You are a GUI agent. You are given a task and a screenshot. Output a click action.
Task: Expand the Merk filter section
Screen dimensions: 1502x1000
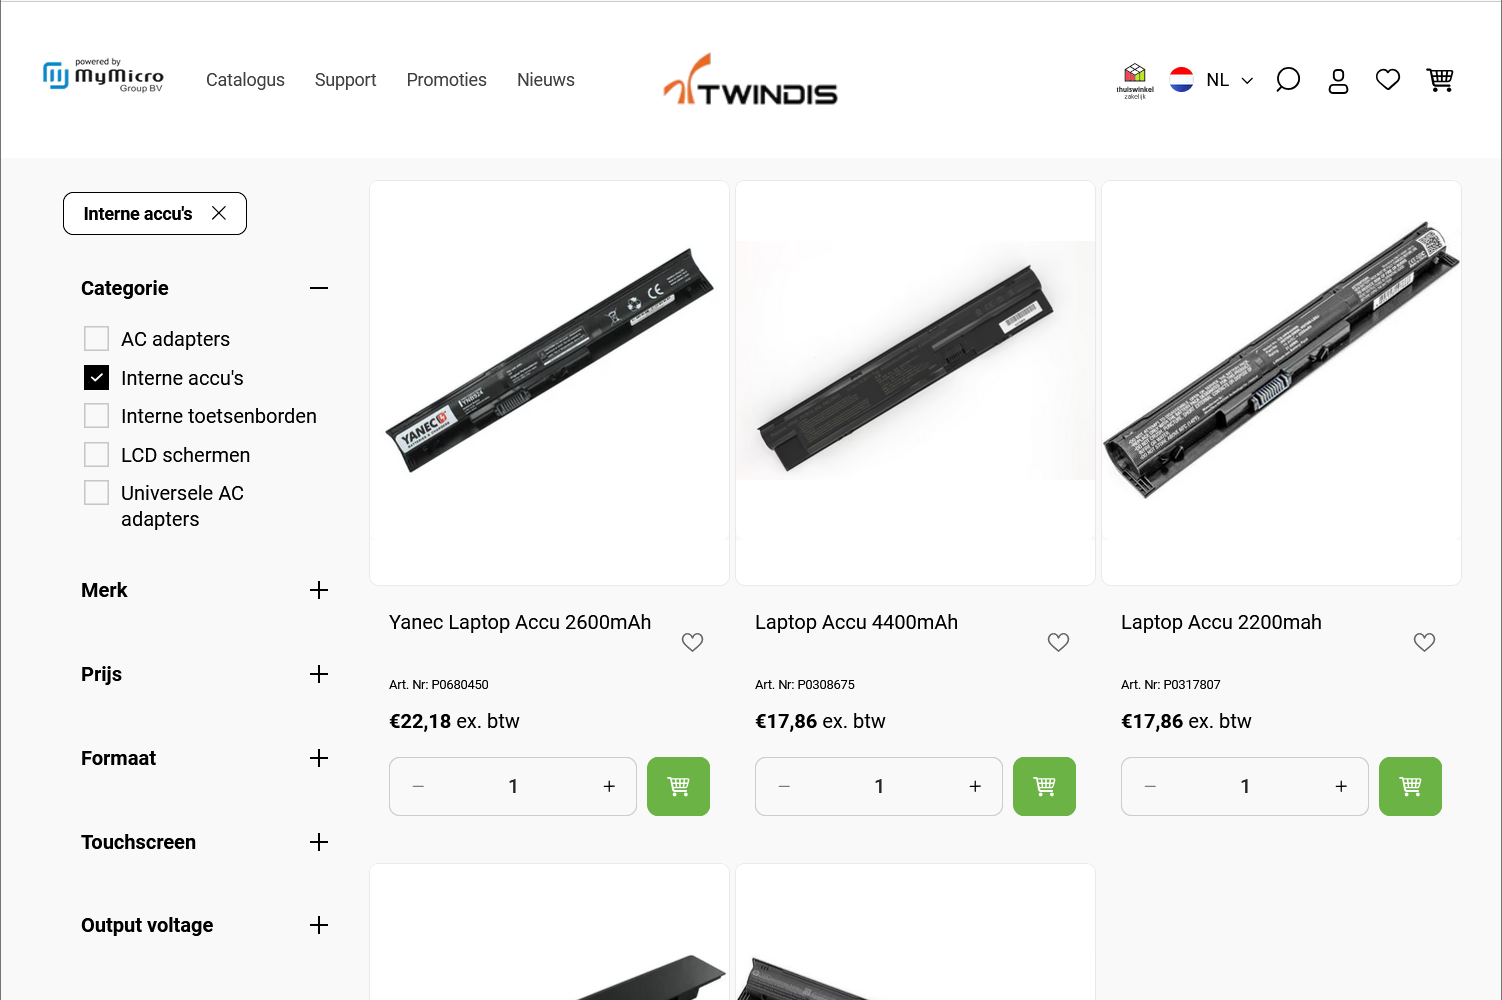tap(319, 590)
